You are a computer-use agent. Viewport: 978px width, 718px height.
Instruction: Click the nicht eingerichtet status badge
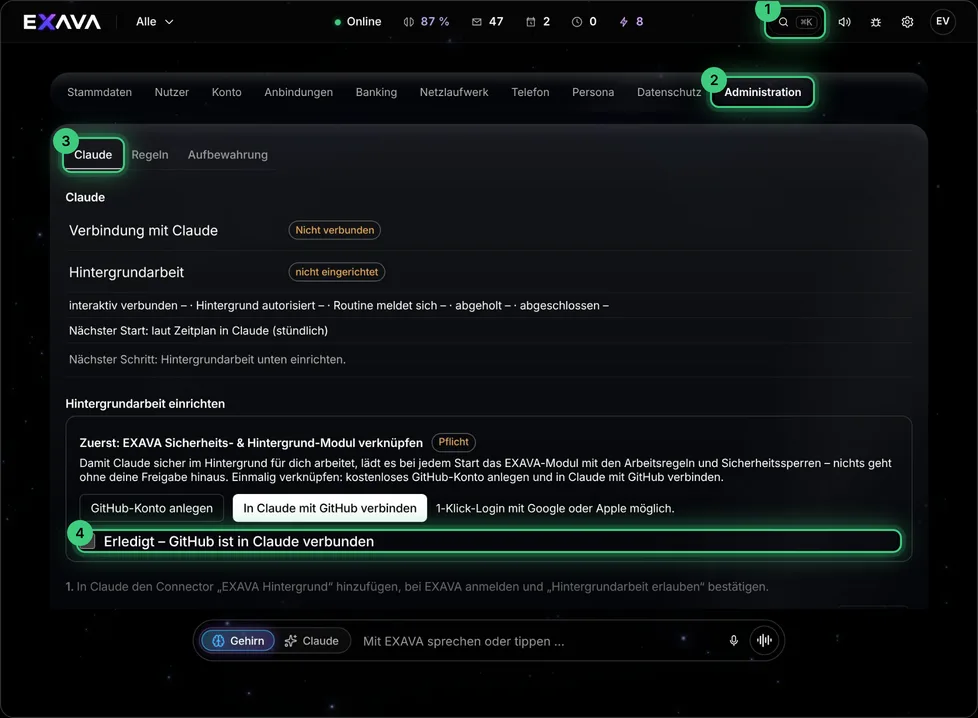tap(336, 272)
